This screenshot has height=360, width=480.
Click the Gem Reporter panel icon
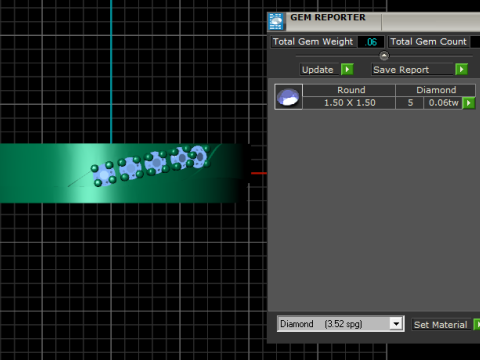point(276,22)
